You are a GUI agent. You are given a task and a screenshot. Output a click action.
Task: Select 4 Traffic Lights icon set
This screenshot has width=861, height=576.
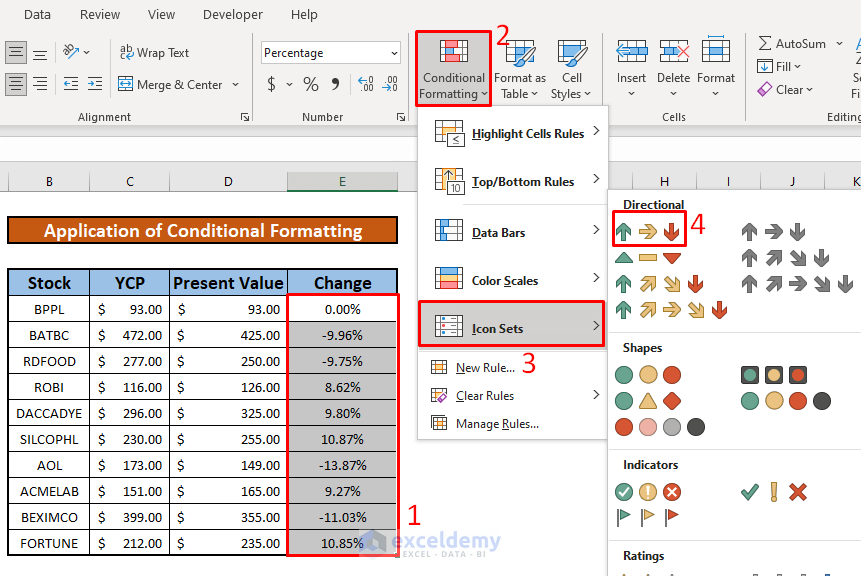point(785,401)
